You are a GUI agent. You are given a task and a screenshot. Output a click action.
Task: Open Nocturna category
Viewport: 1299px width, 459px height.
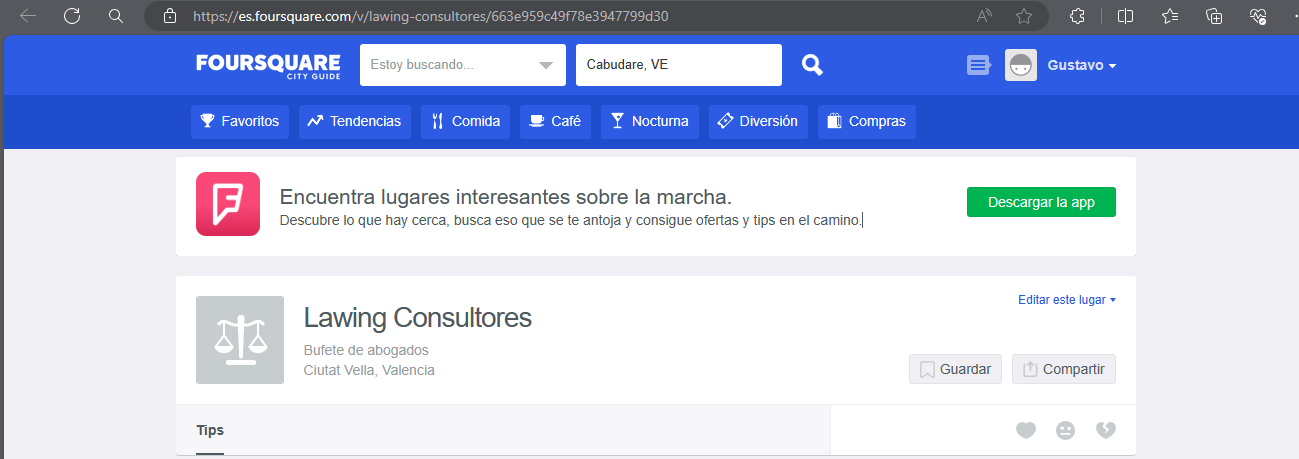[650, 121]
